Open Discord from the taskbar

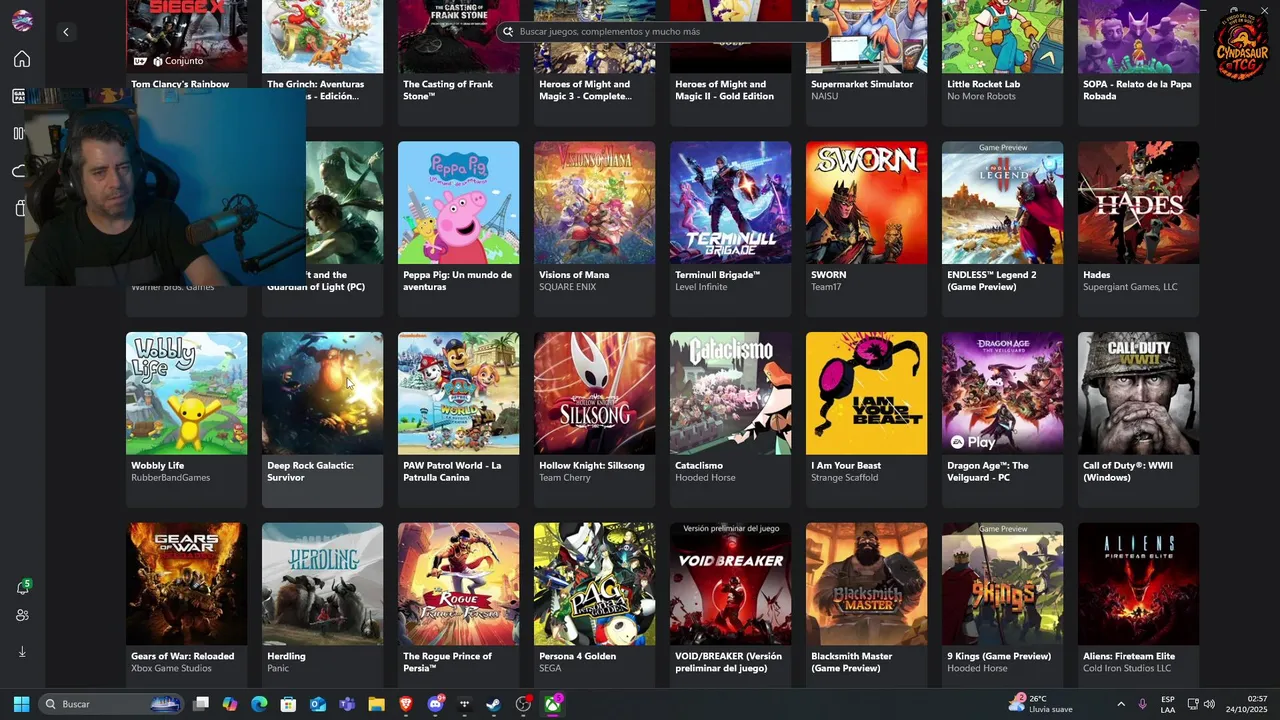[435, 704]
